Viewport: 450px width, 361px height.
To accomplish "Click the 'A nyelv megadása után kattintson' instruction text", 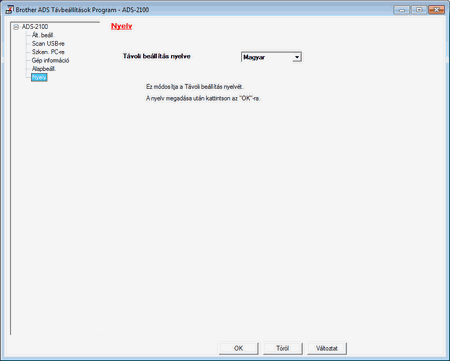I will click(x=203, y=98).
